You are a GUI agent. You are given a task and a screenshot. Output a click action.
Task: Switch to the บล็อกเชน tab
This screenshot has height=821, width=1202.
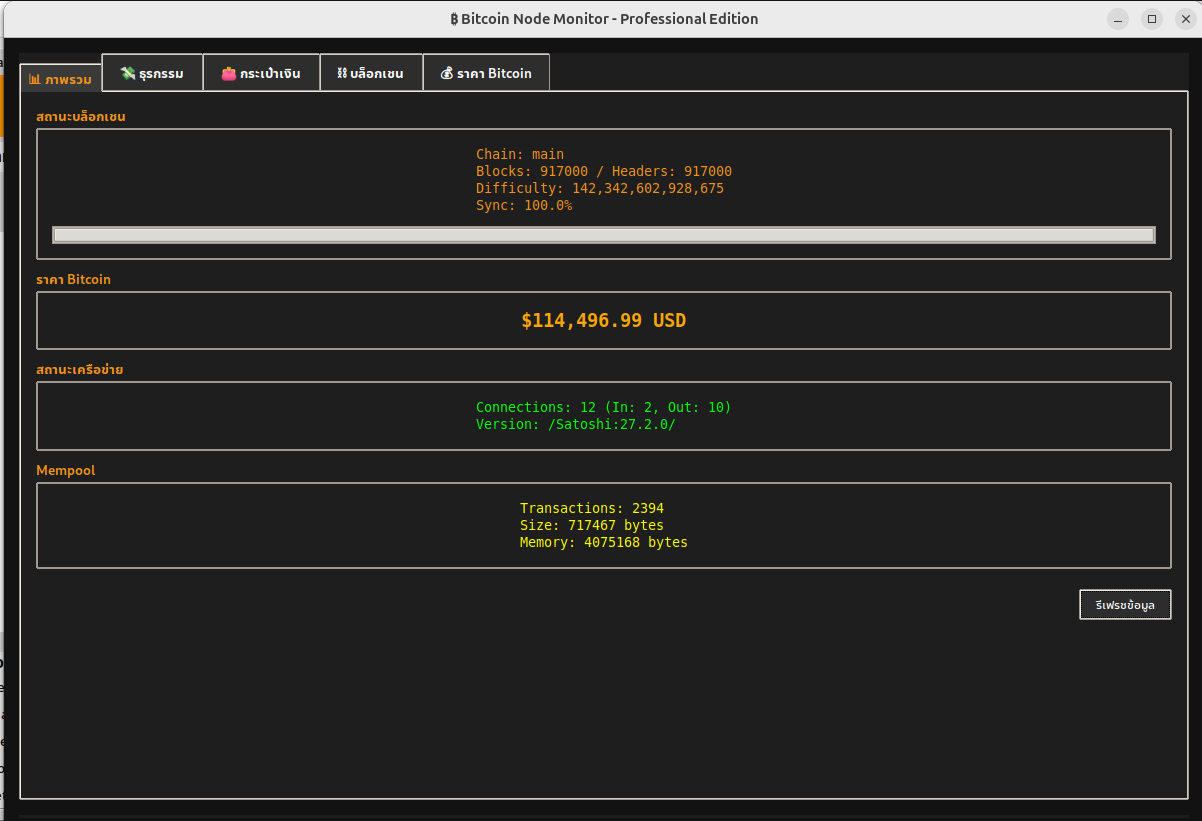click(x=371, y=73)
